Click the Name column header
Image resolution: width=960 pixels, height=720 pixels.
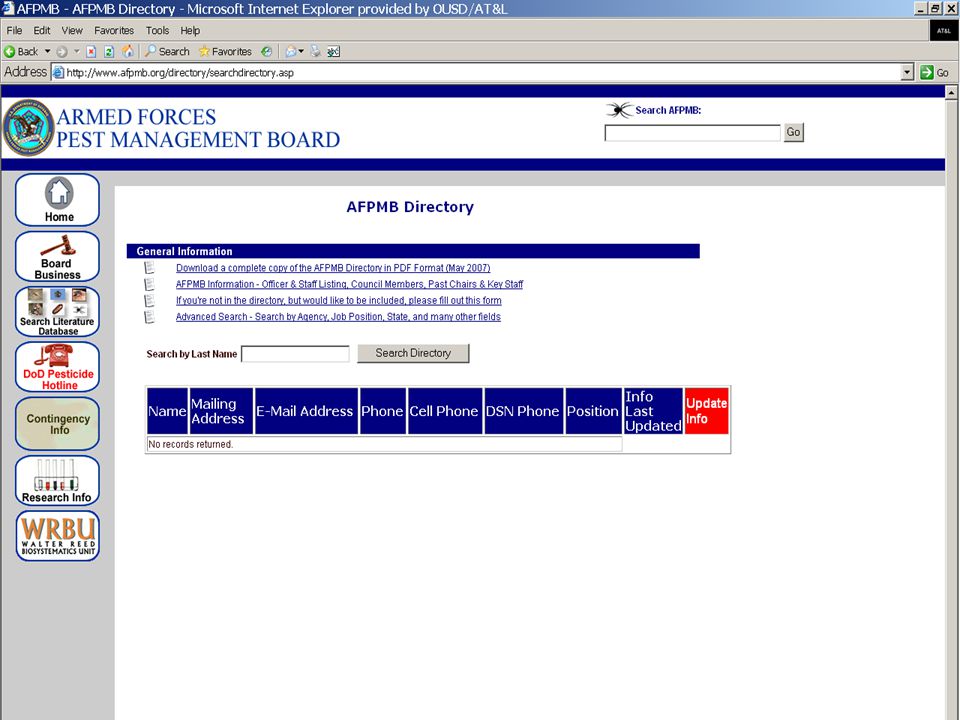167,411
